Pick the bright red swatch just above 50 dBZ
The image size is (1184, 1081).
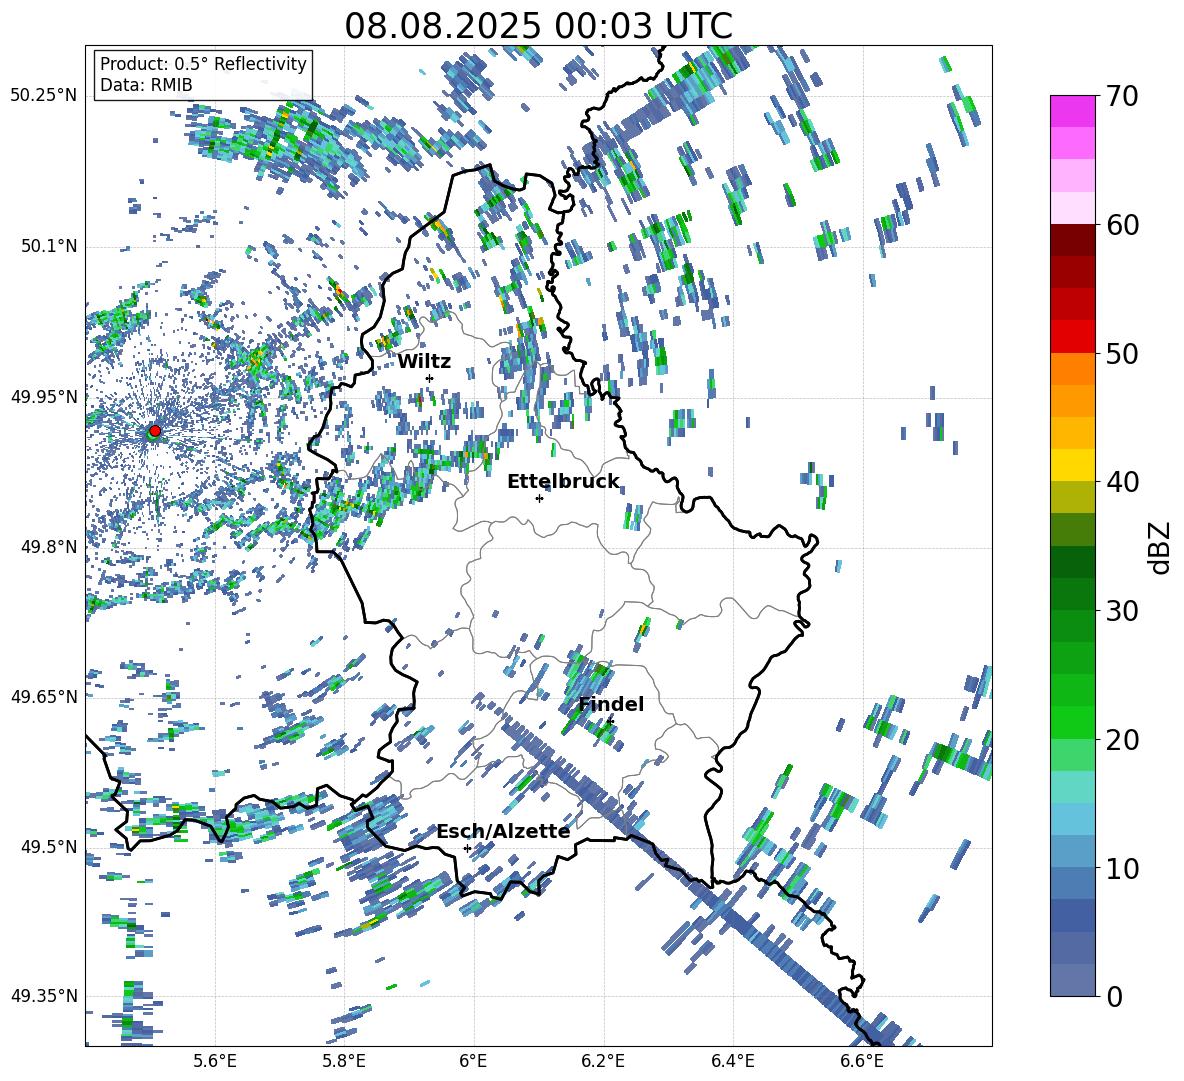(x=1072, y=337)
